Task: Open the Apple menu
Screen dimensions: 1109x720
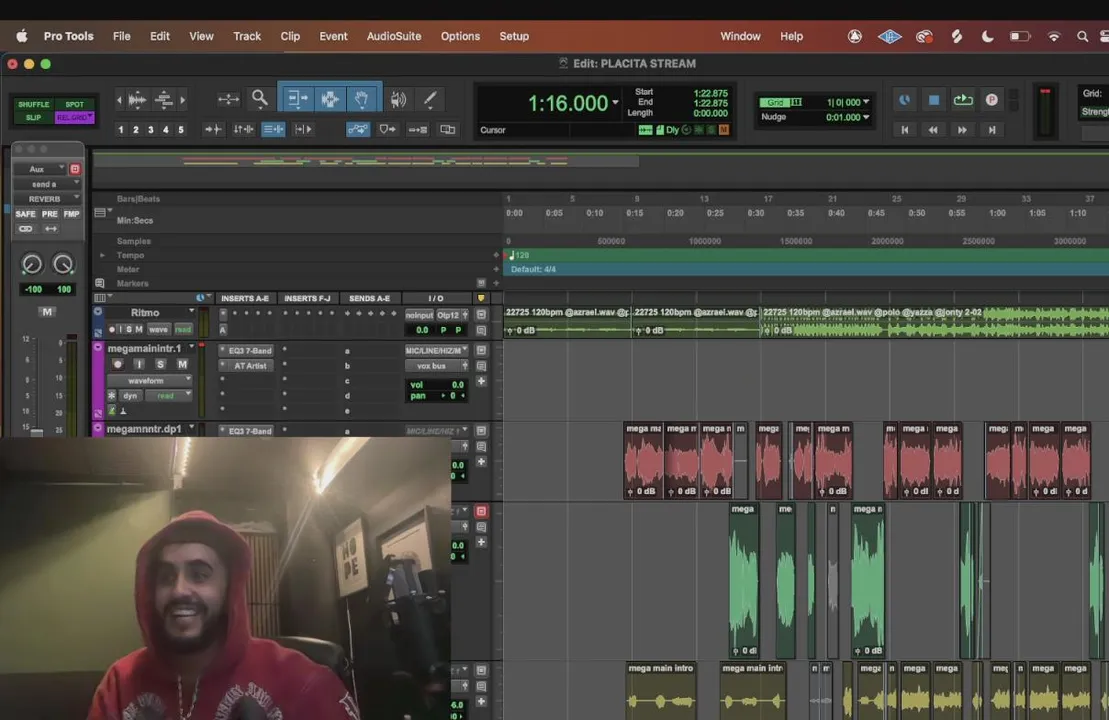Action: click(22, 36)
